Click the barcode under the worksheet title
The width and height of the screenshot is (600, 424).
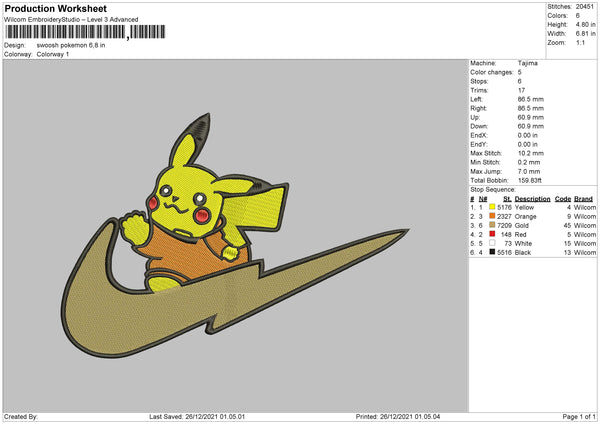pyautogui.click(x=85, y=32)
